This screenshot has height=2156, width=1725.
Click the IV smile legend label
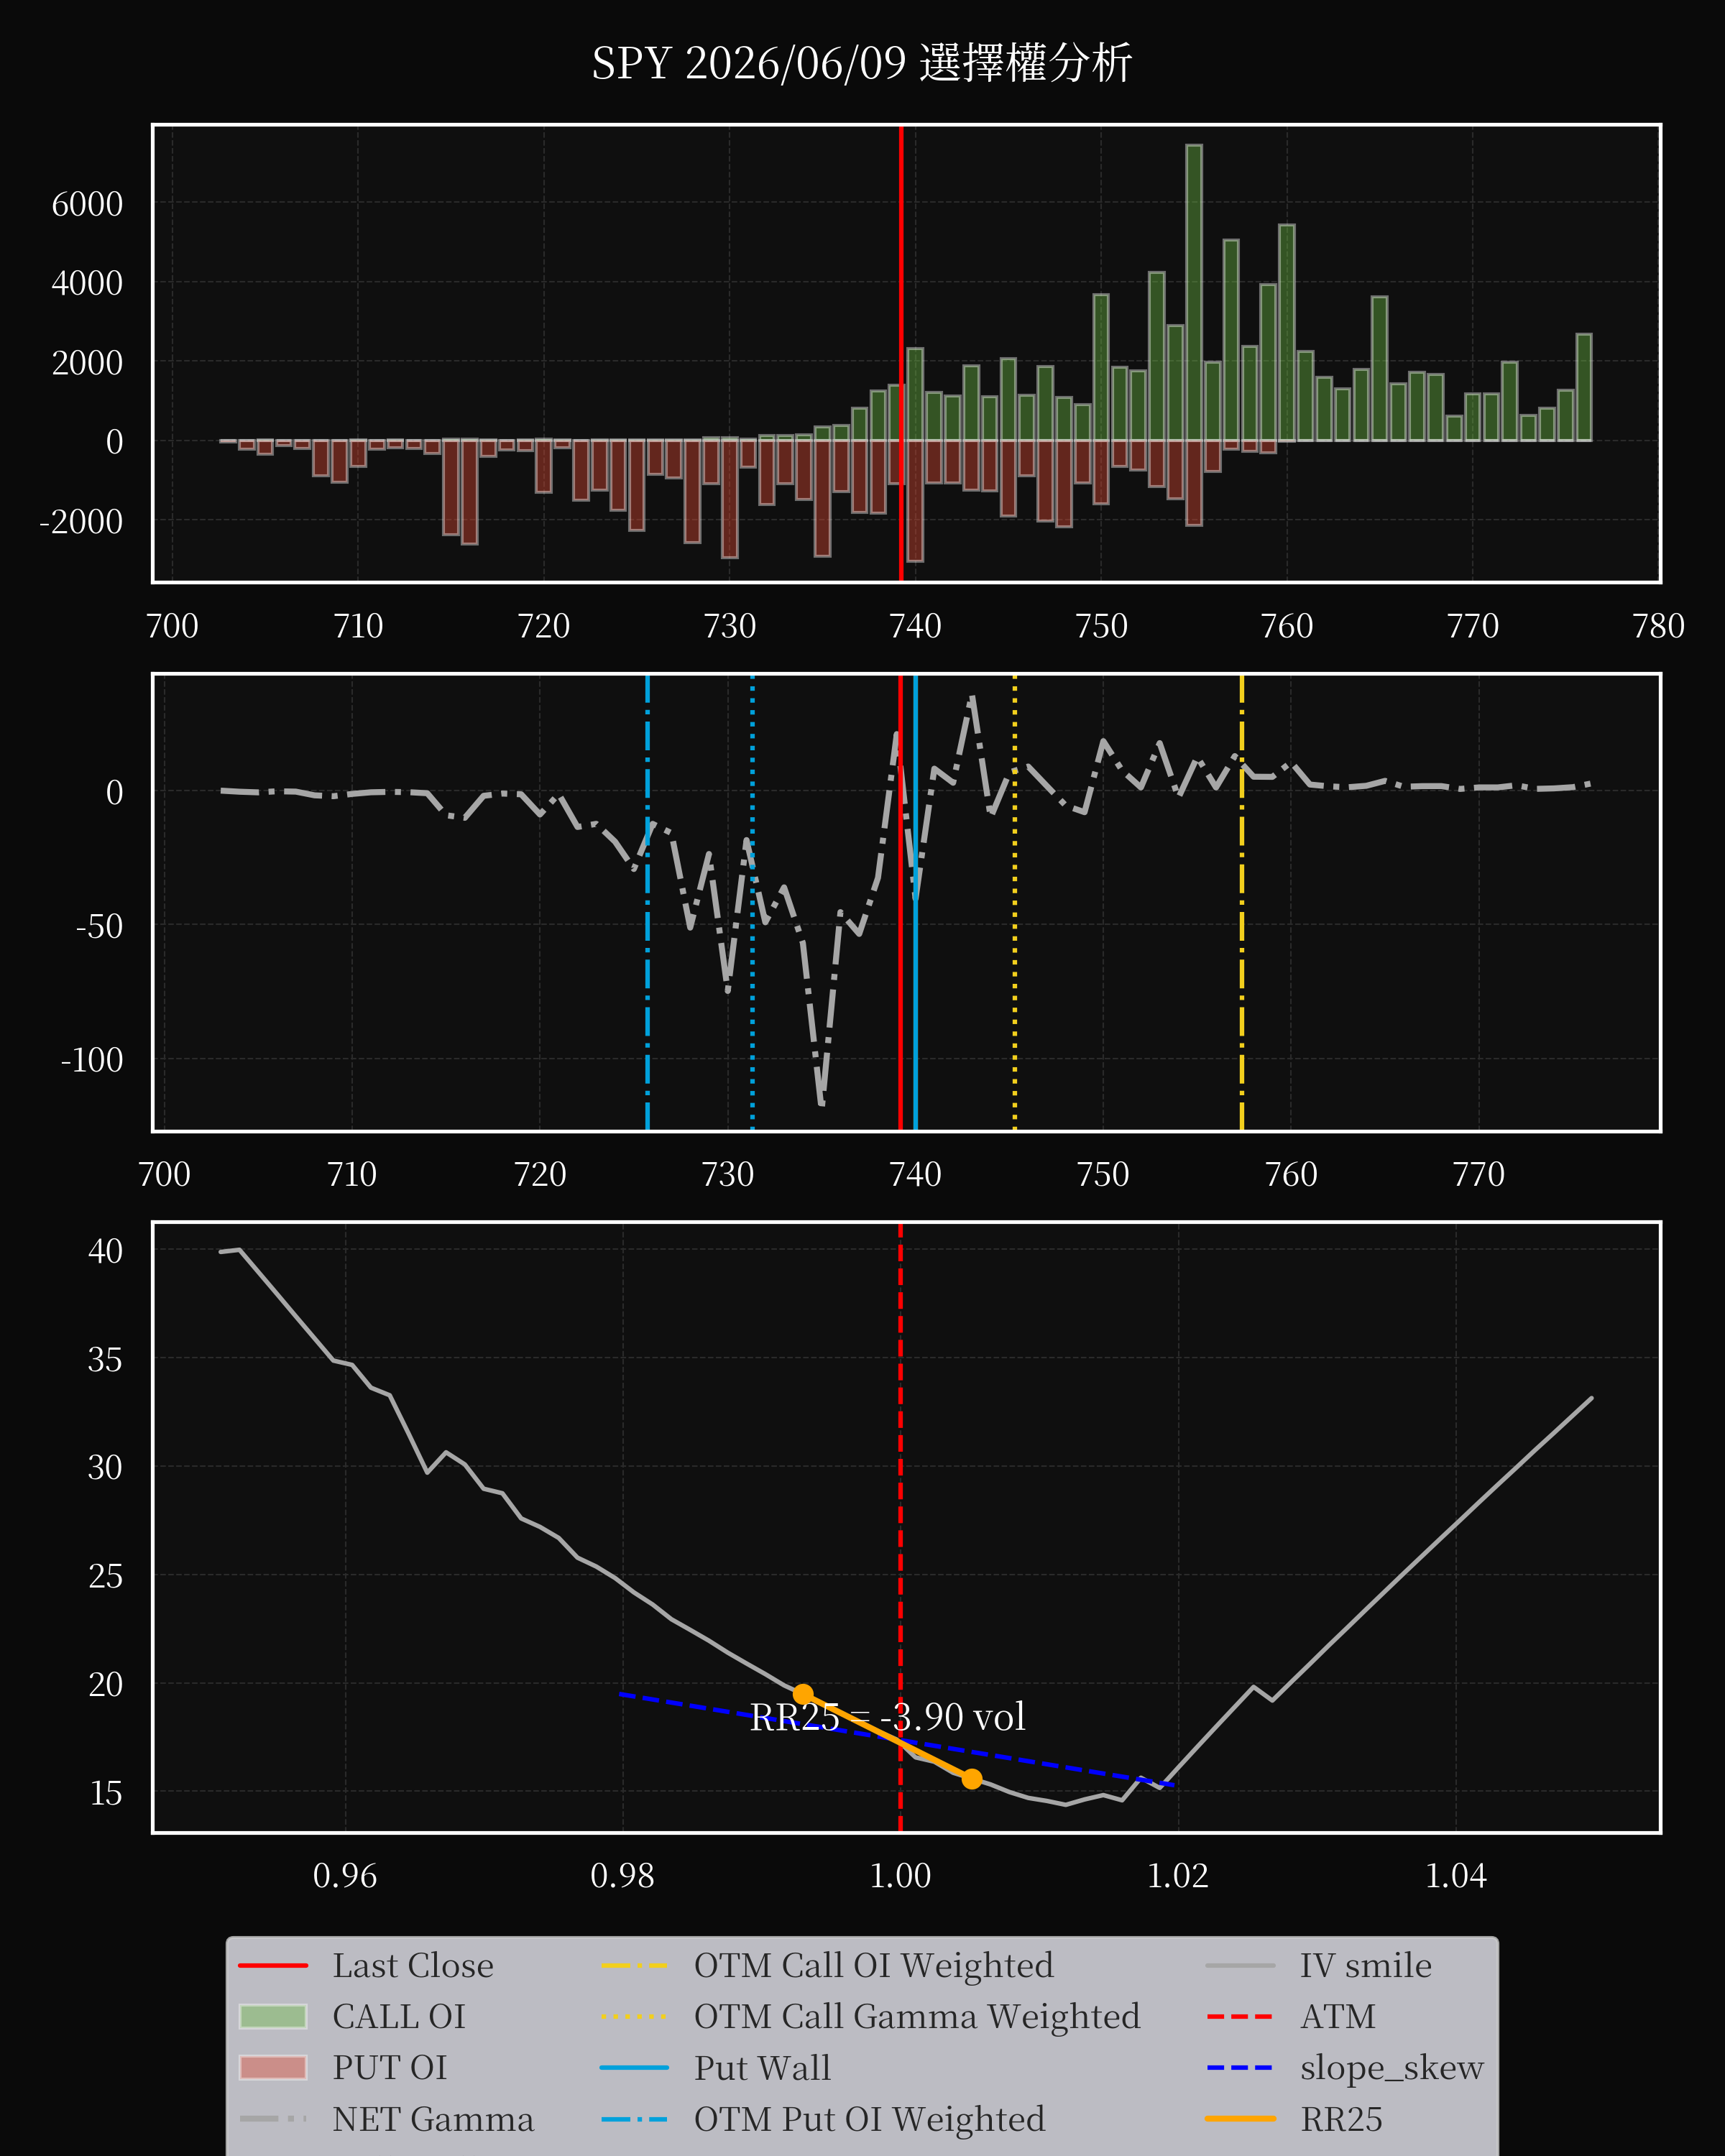[1366, 1965]
